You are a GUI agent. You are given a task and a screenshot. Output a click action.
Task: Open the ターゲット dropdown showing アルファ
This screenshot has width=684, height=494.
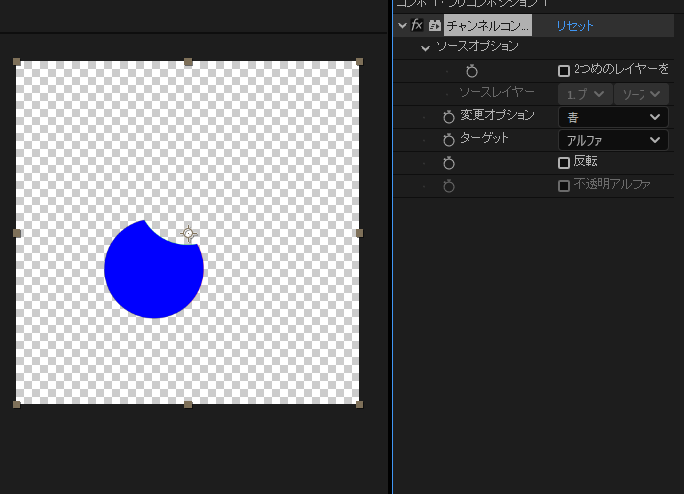tap(612, 140)
